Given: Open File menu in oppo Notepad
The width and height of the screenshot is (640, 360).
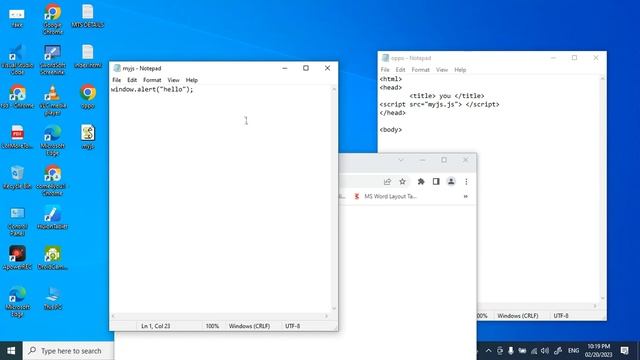Looking at the screenshot, I should pyautogui.click(x=385, y=70).
